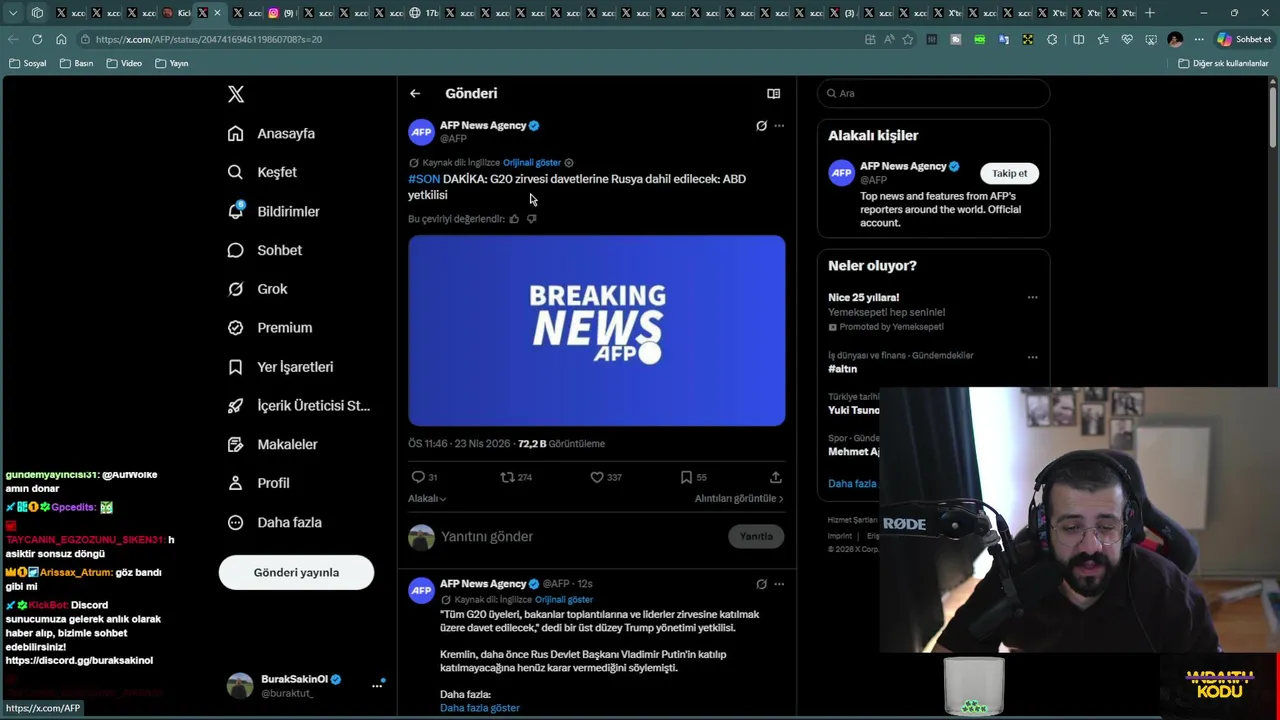Open the #altın trending topic

tap(842, 369)
